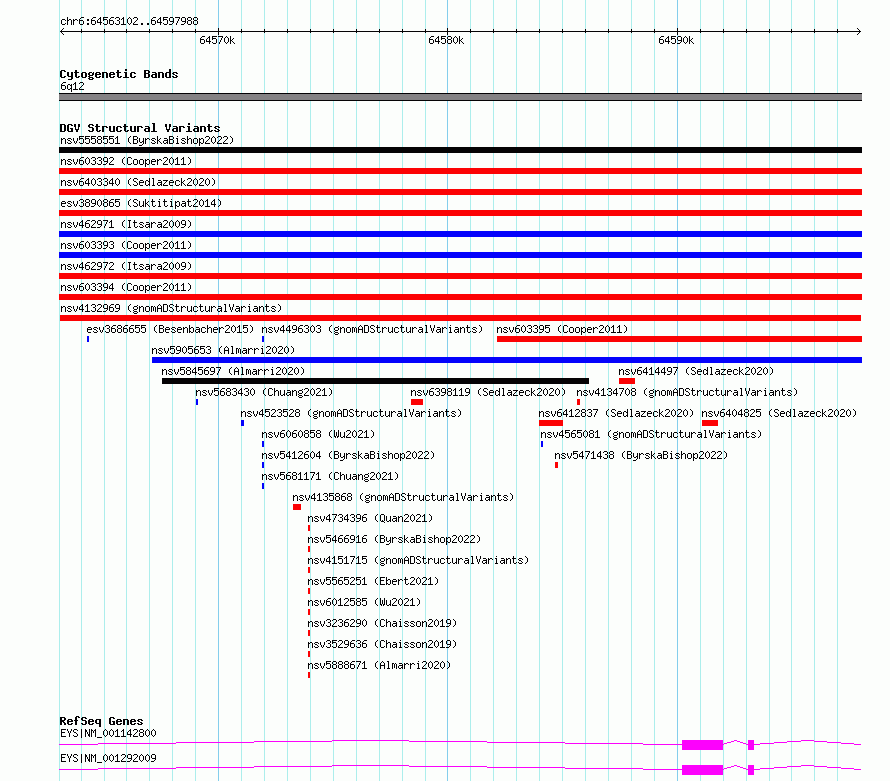Click the 64580k ruler label

coord(446,40)
